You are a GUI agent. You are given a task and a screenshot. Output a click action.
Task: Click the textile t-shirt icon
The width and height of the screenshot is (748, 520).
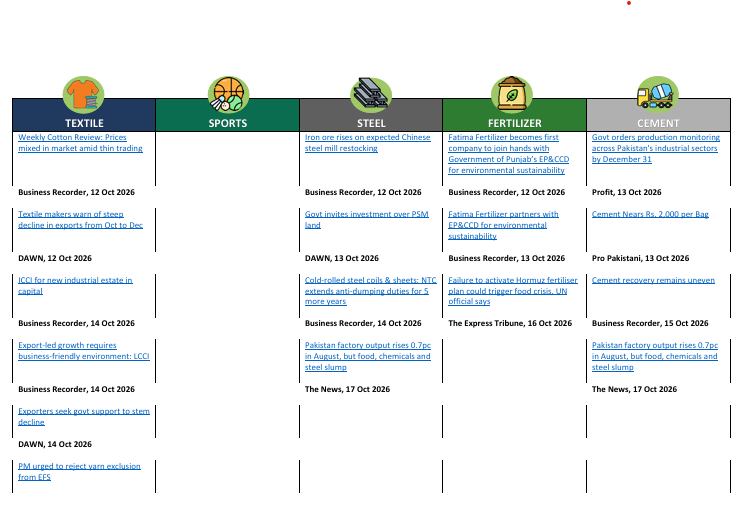pos(83,94)
